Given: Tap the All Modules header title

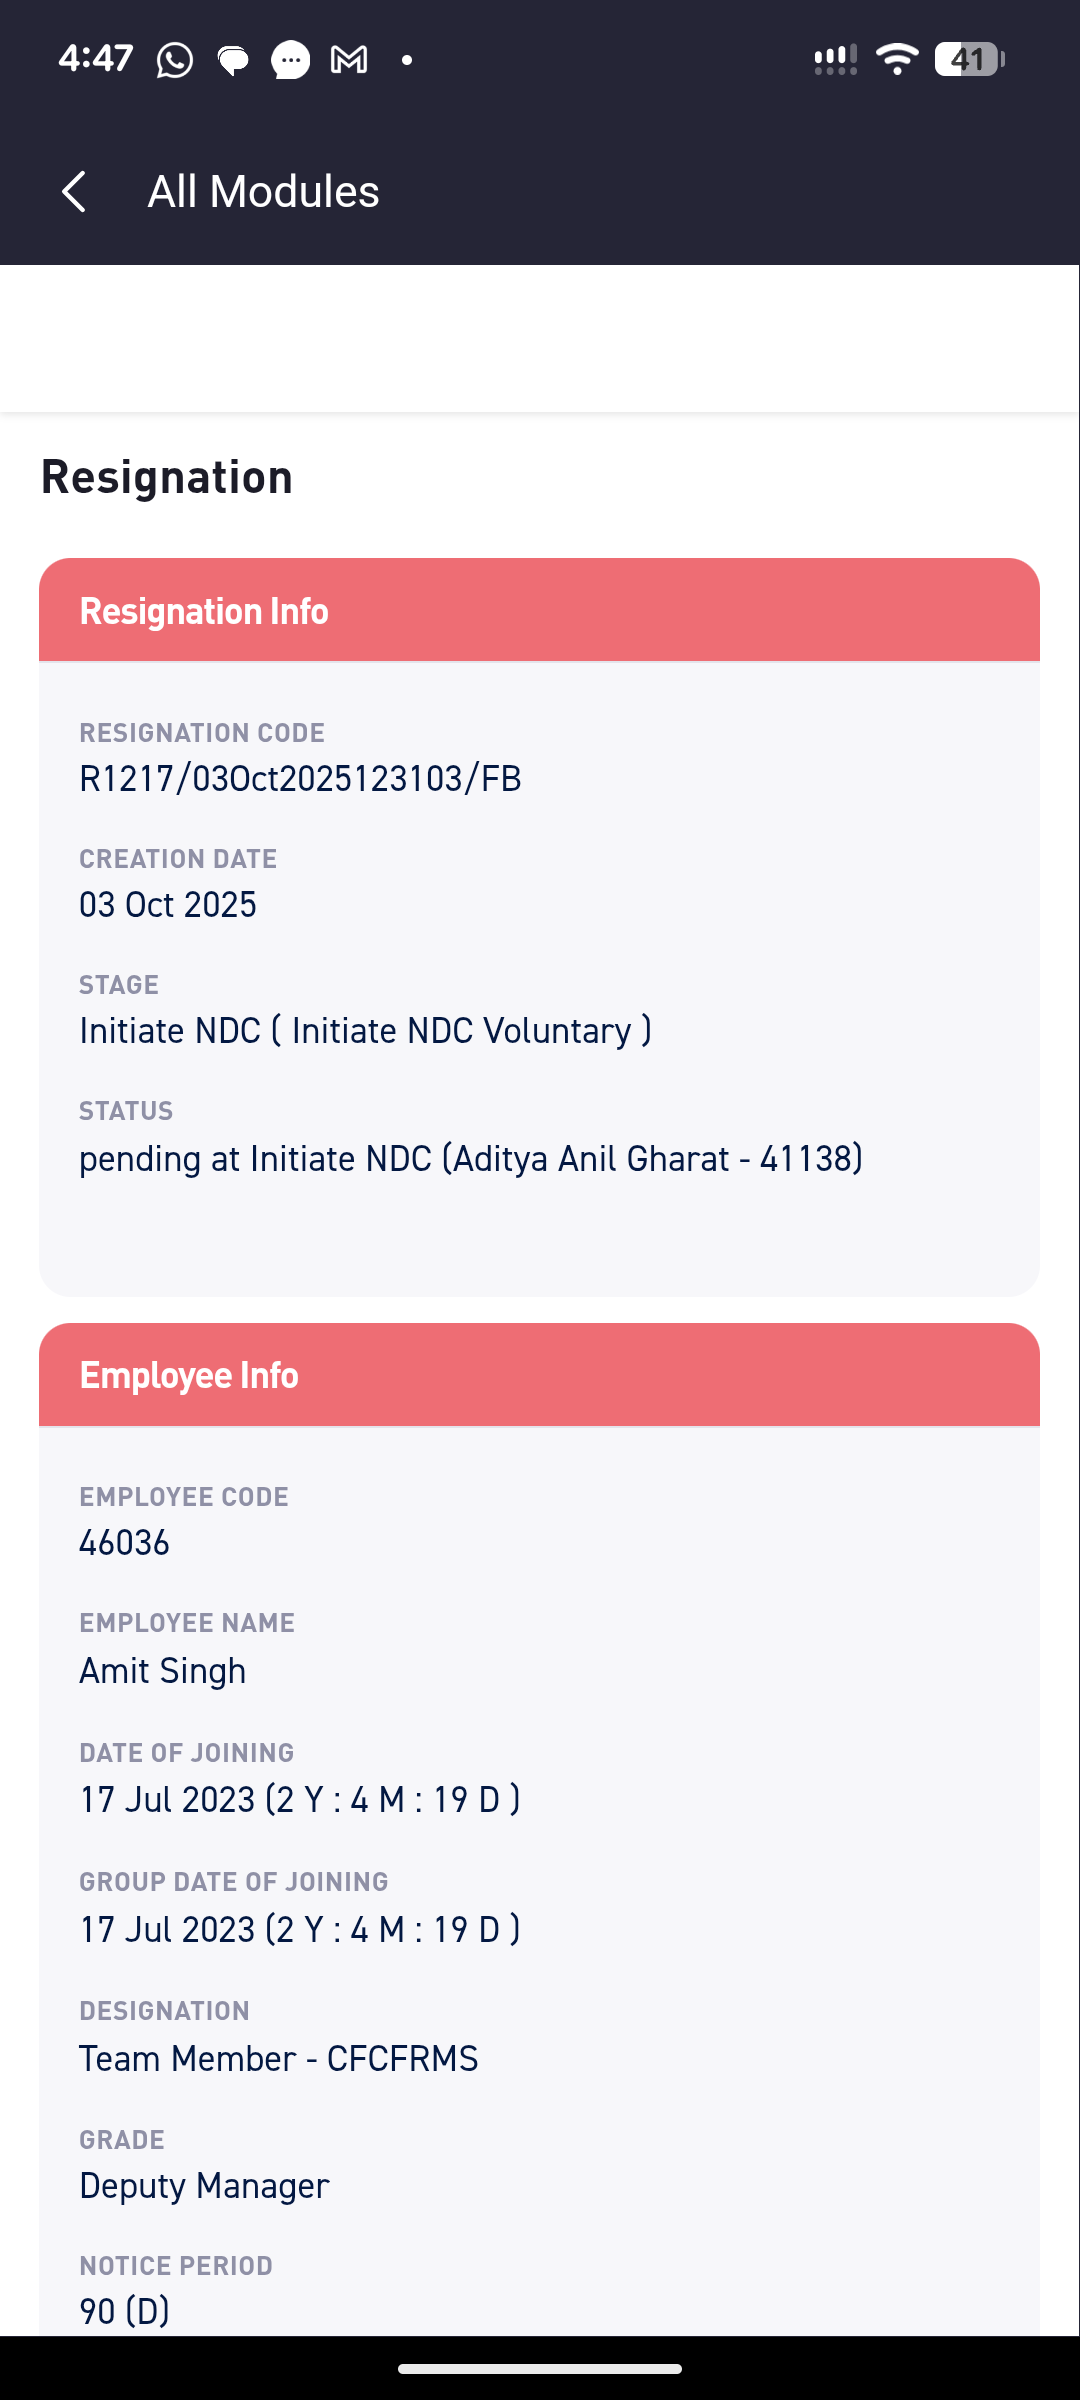Looking at the screenshot, I should 263,191.
